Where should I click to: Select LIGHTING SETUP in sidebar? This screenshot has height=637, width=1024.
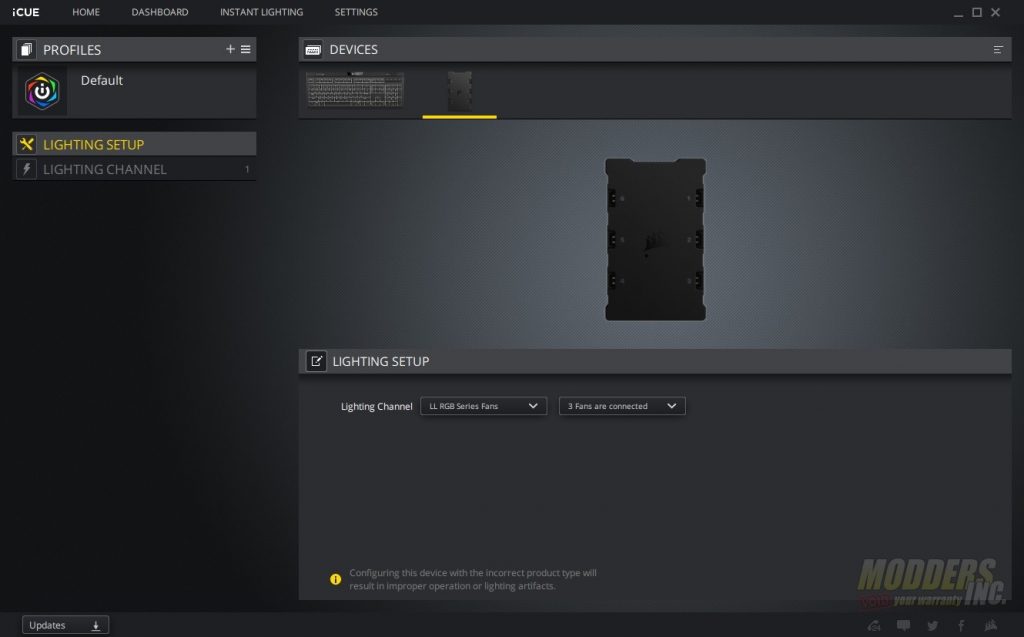click(135, 144)
